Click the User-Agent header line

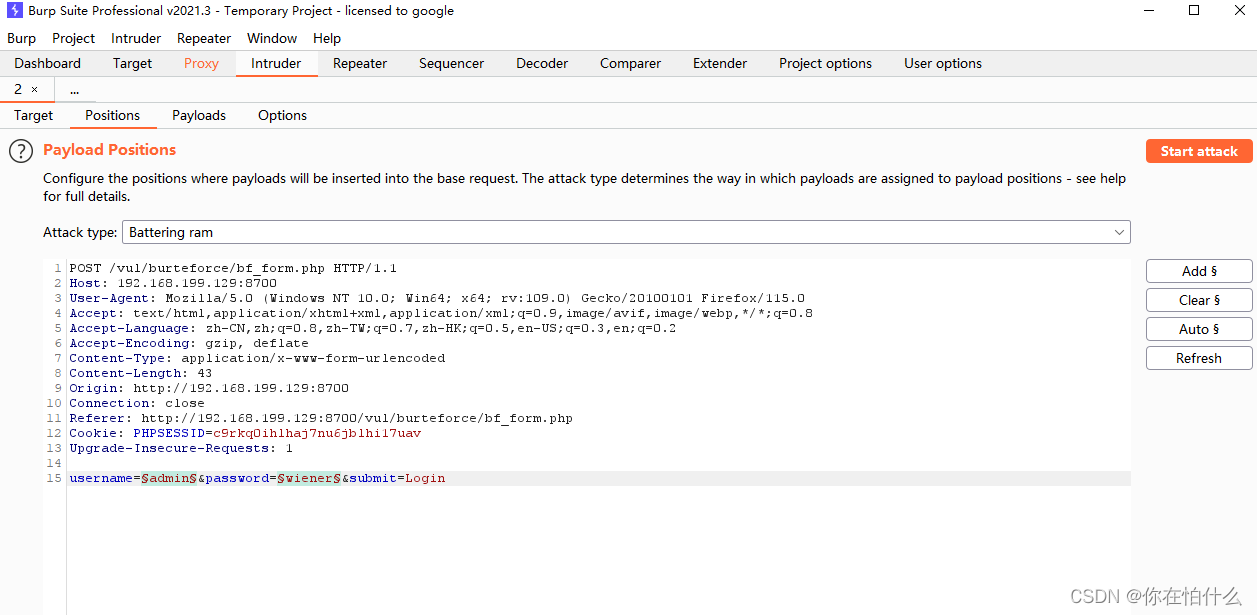click(x=437, y=298)
